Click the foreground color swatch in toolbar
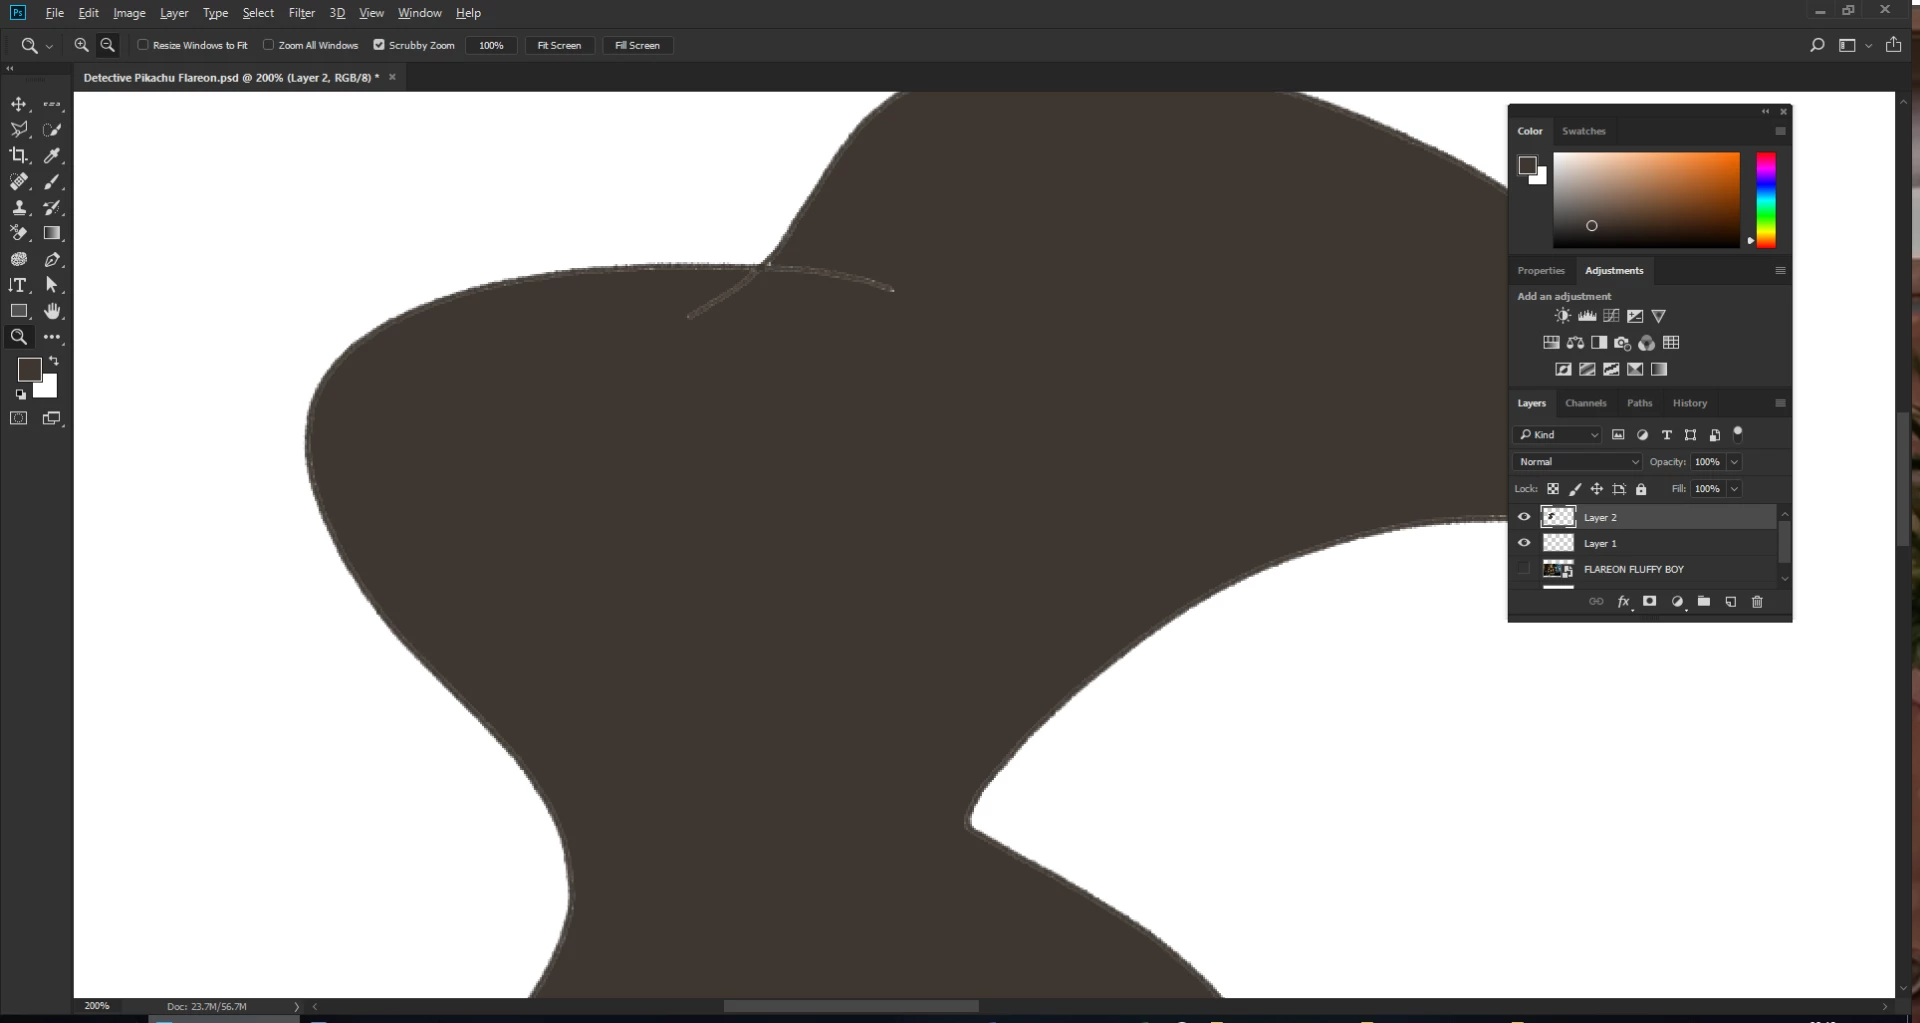Viewport: 1920px width, 1023px height. point(28,369)
